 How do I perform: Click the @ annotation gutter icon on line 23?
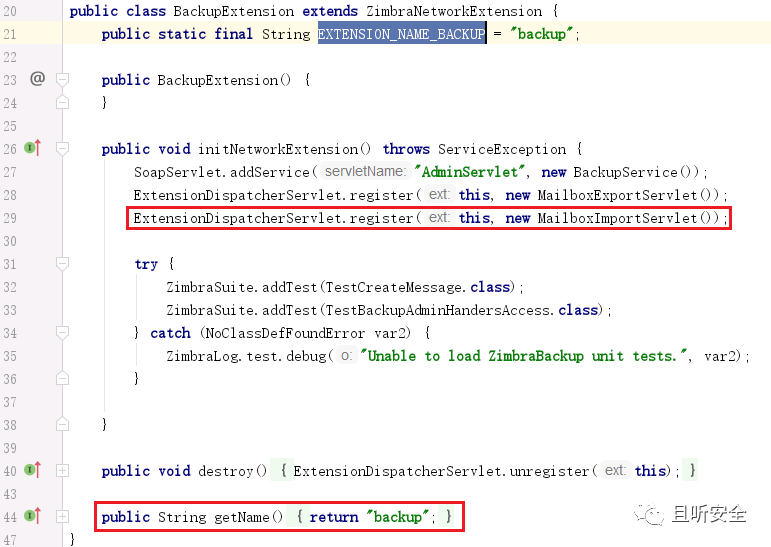37,79
